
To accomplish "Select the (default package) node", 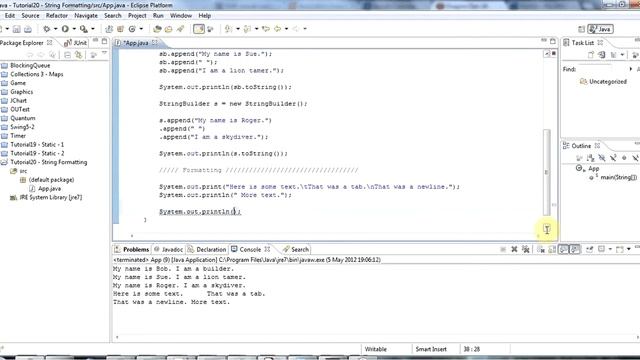I will point(51,180).
